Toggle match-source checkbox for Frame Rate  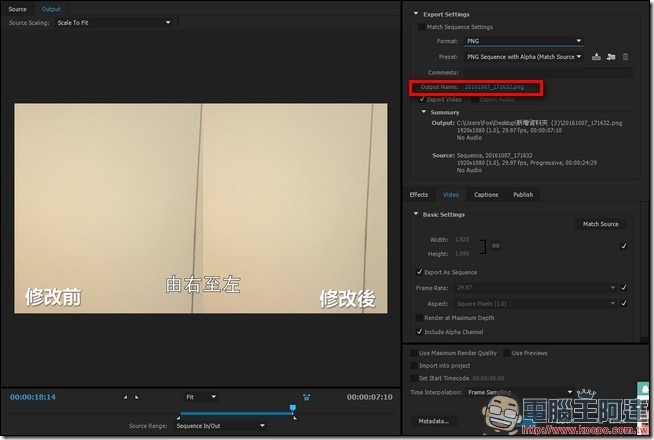coord(624,287)
